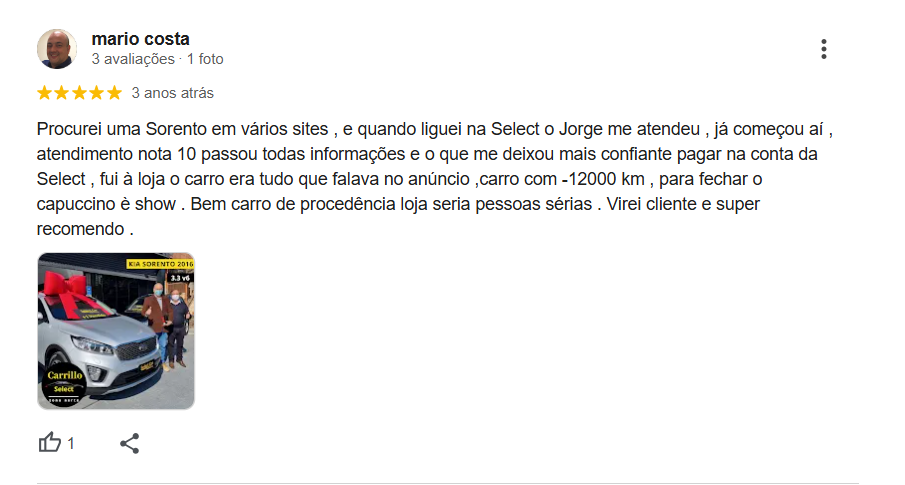
Task: Click the '3 avaliações' reviewer stats text
Action: [x=133, y=59]
